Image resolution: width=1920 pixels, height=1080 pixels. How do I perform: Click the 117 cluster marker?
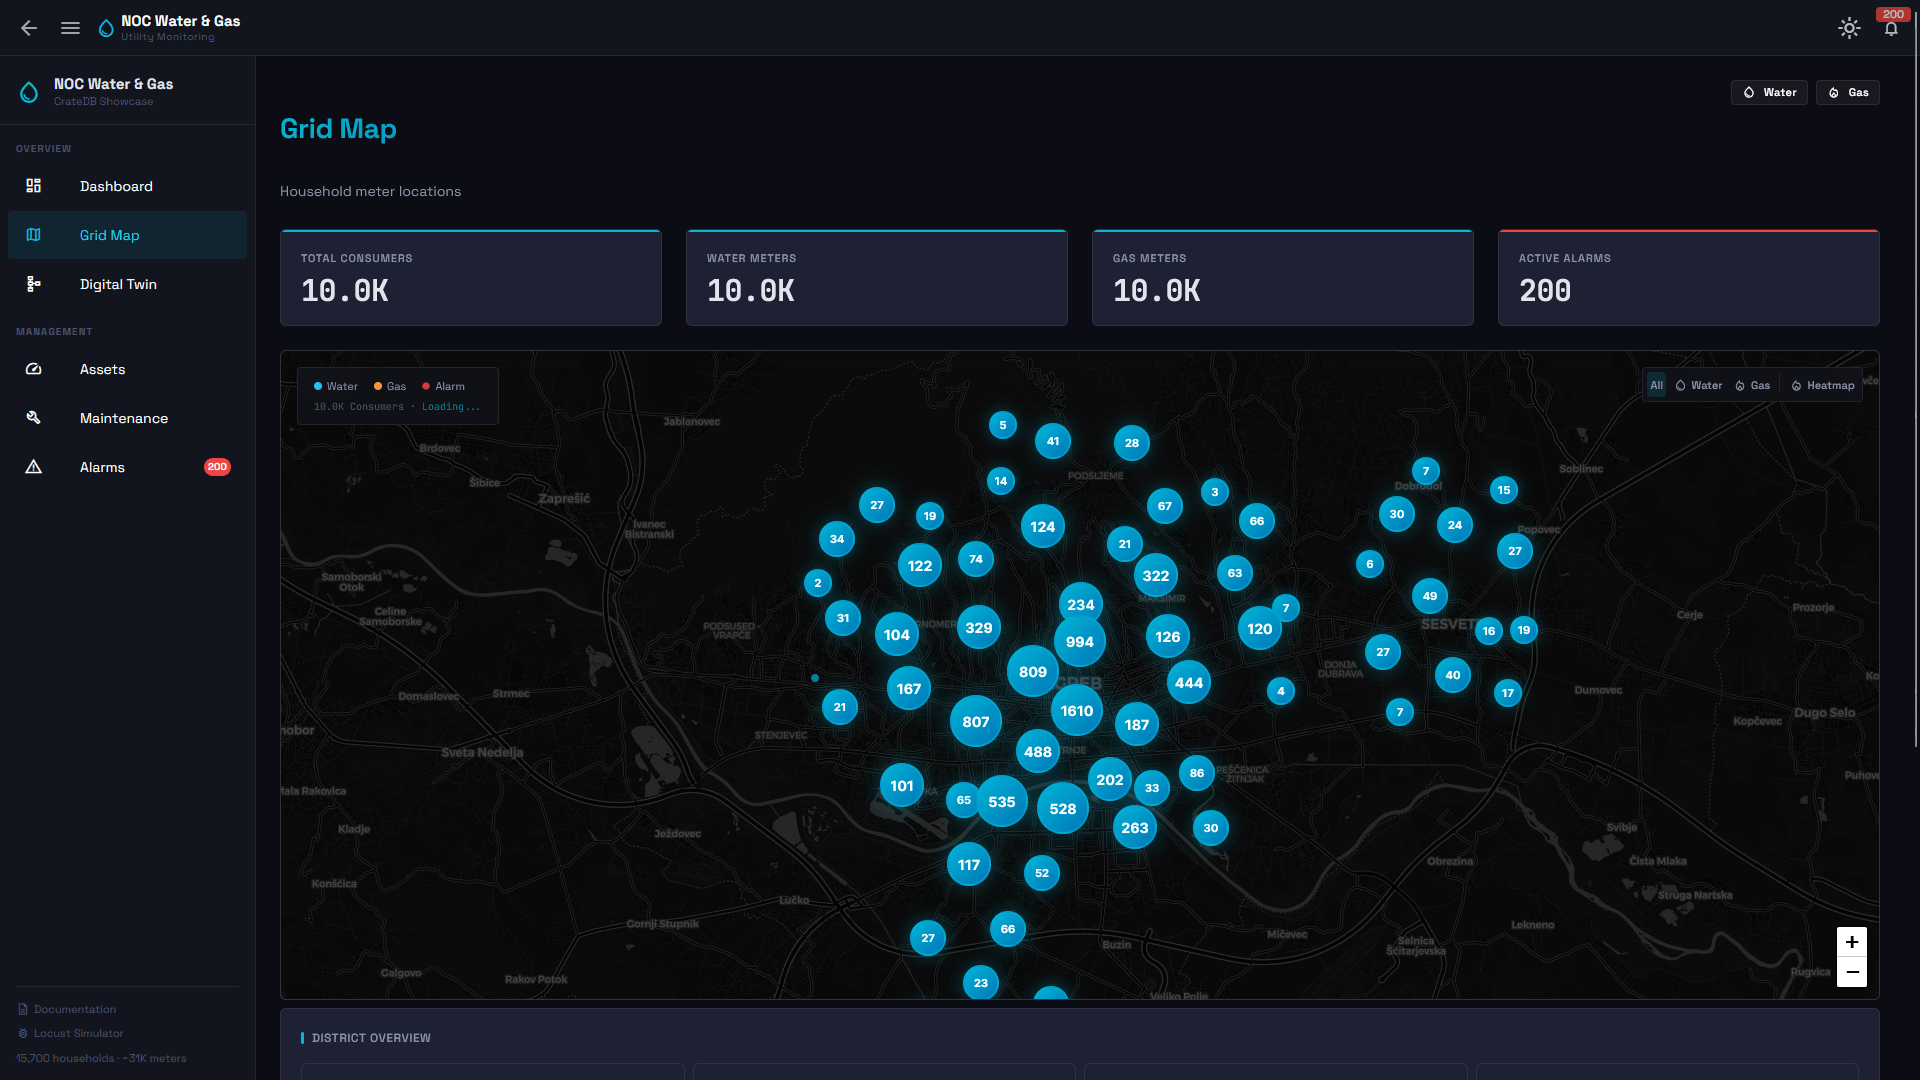(969, 865)
